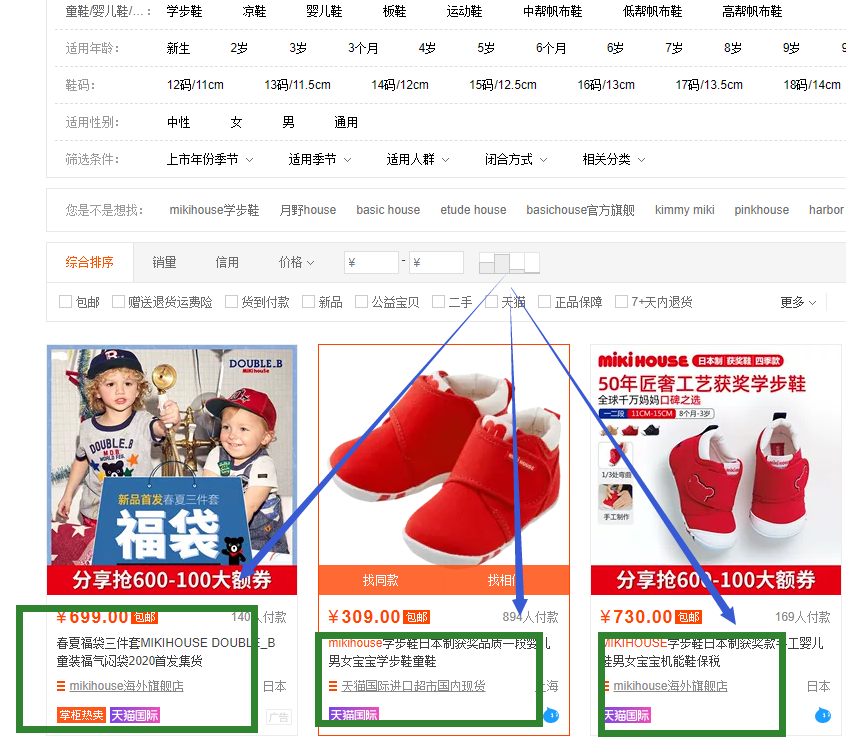Image resolution: width=846 pixels, height=737 pixels.
Task: Click maximum price input field
Action: click(436, 263)
